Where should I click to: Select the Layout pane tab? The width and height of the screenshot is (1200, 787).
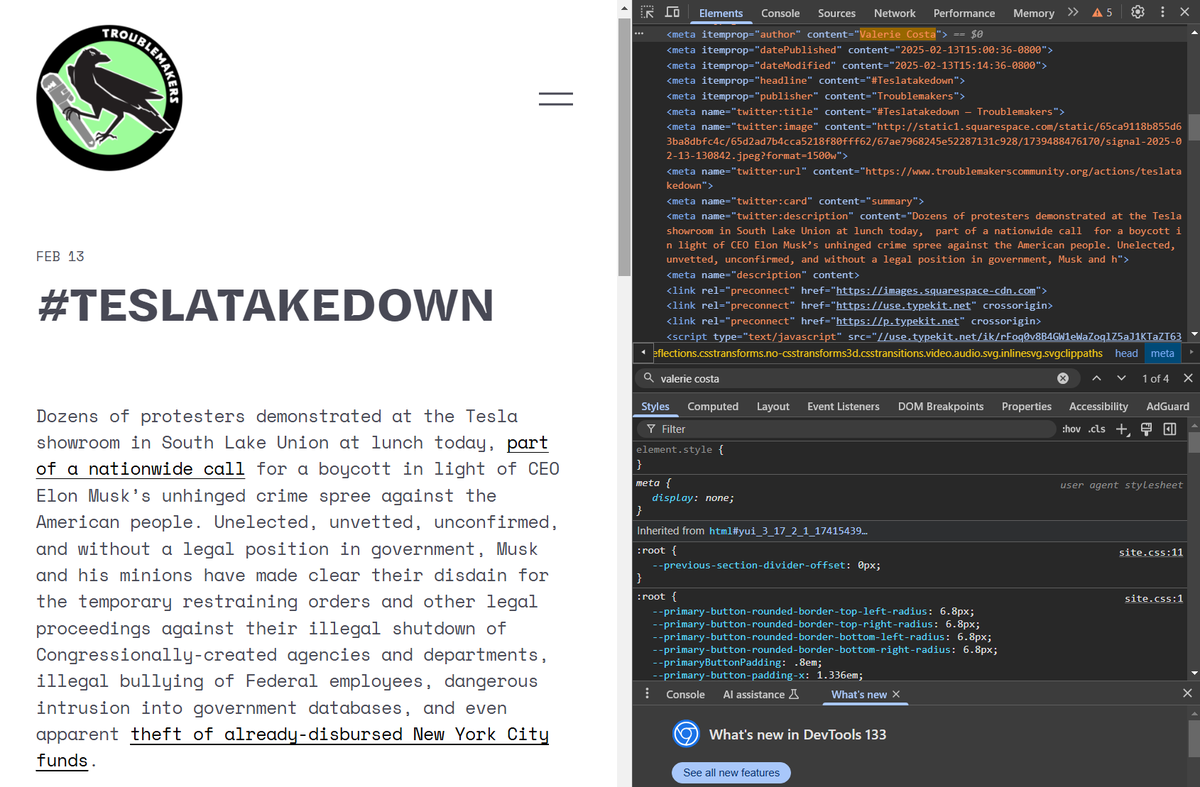pos(773,406)
